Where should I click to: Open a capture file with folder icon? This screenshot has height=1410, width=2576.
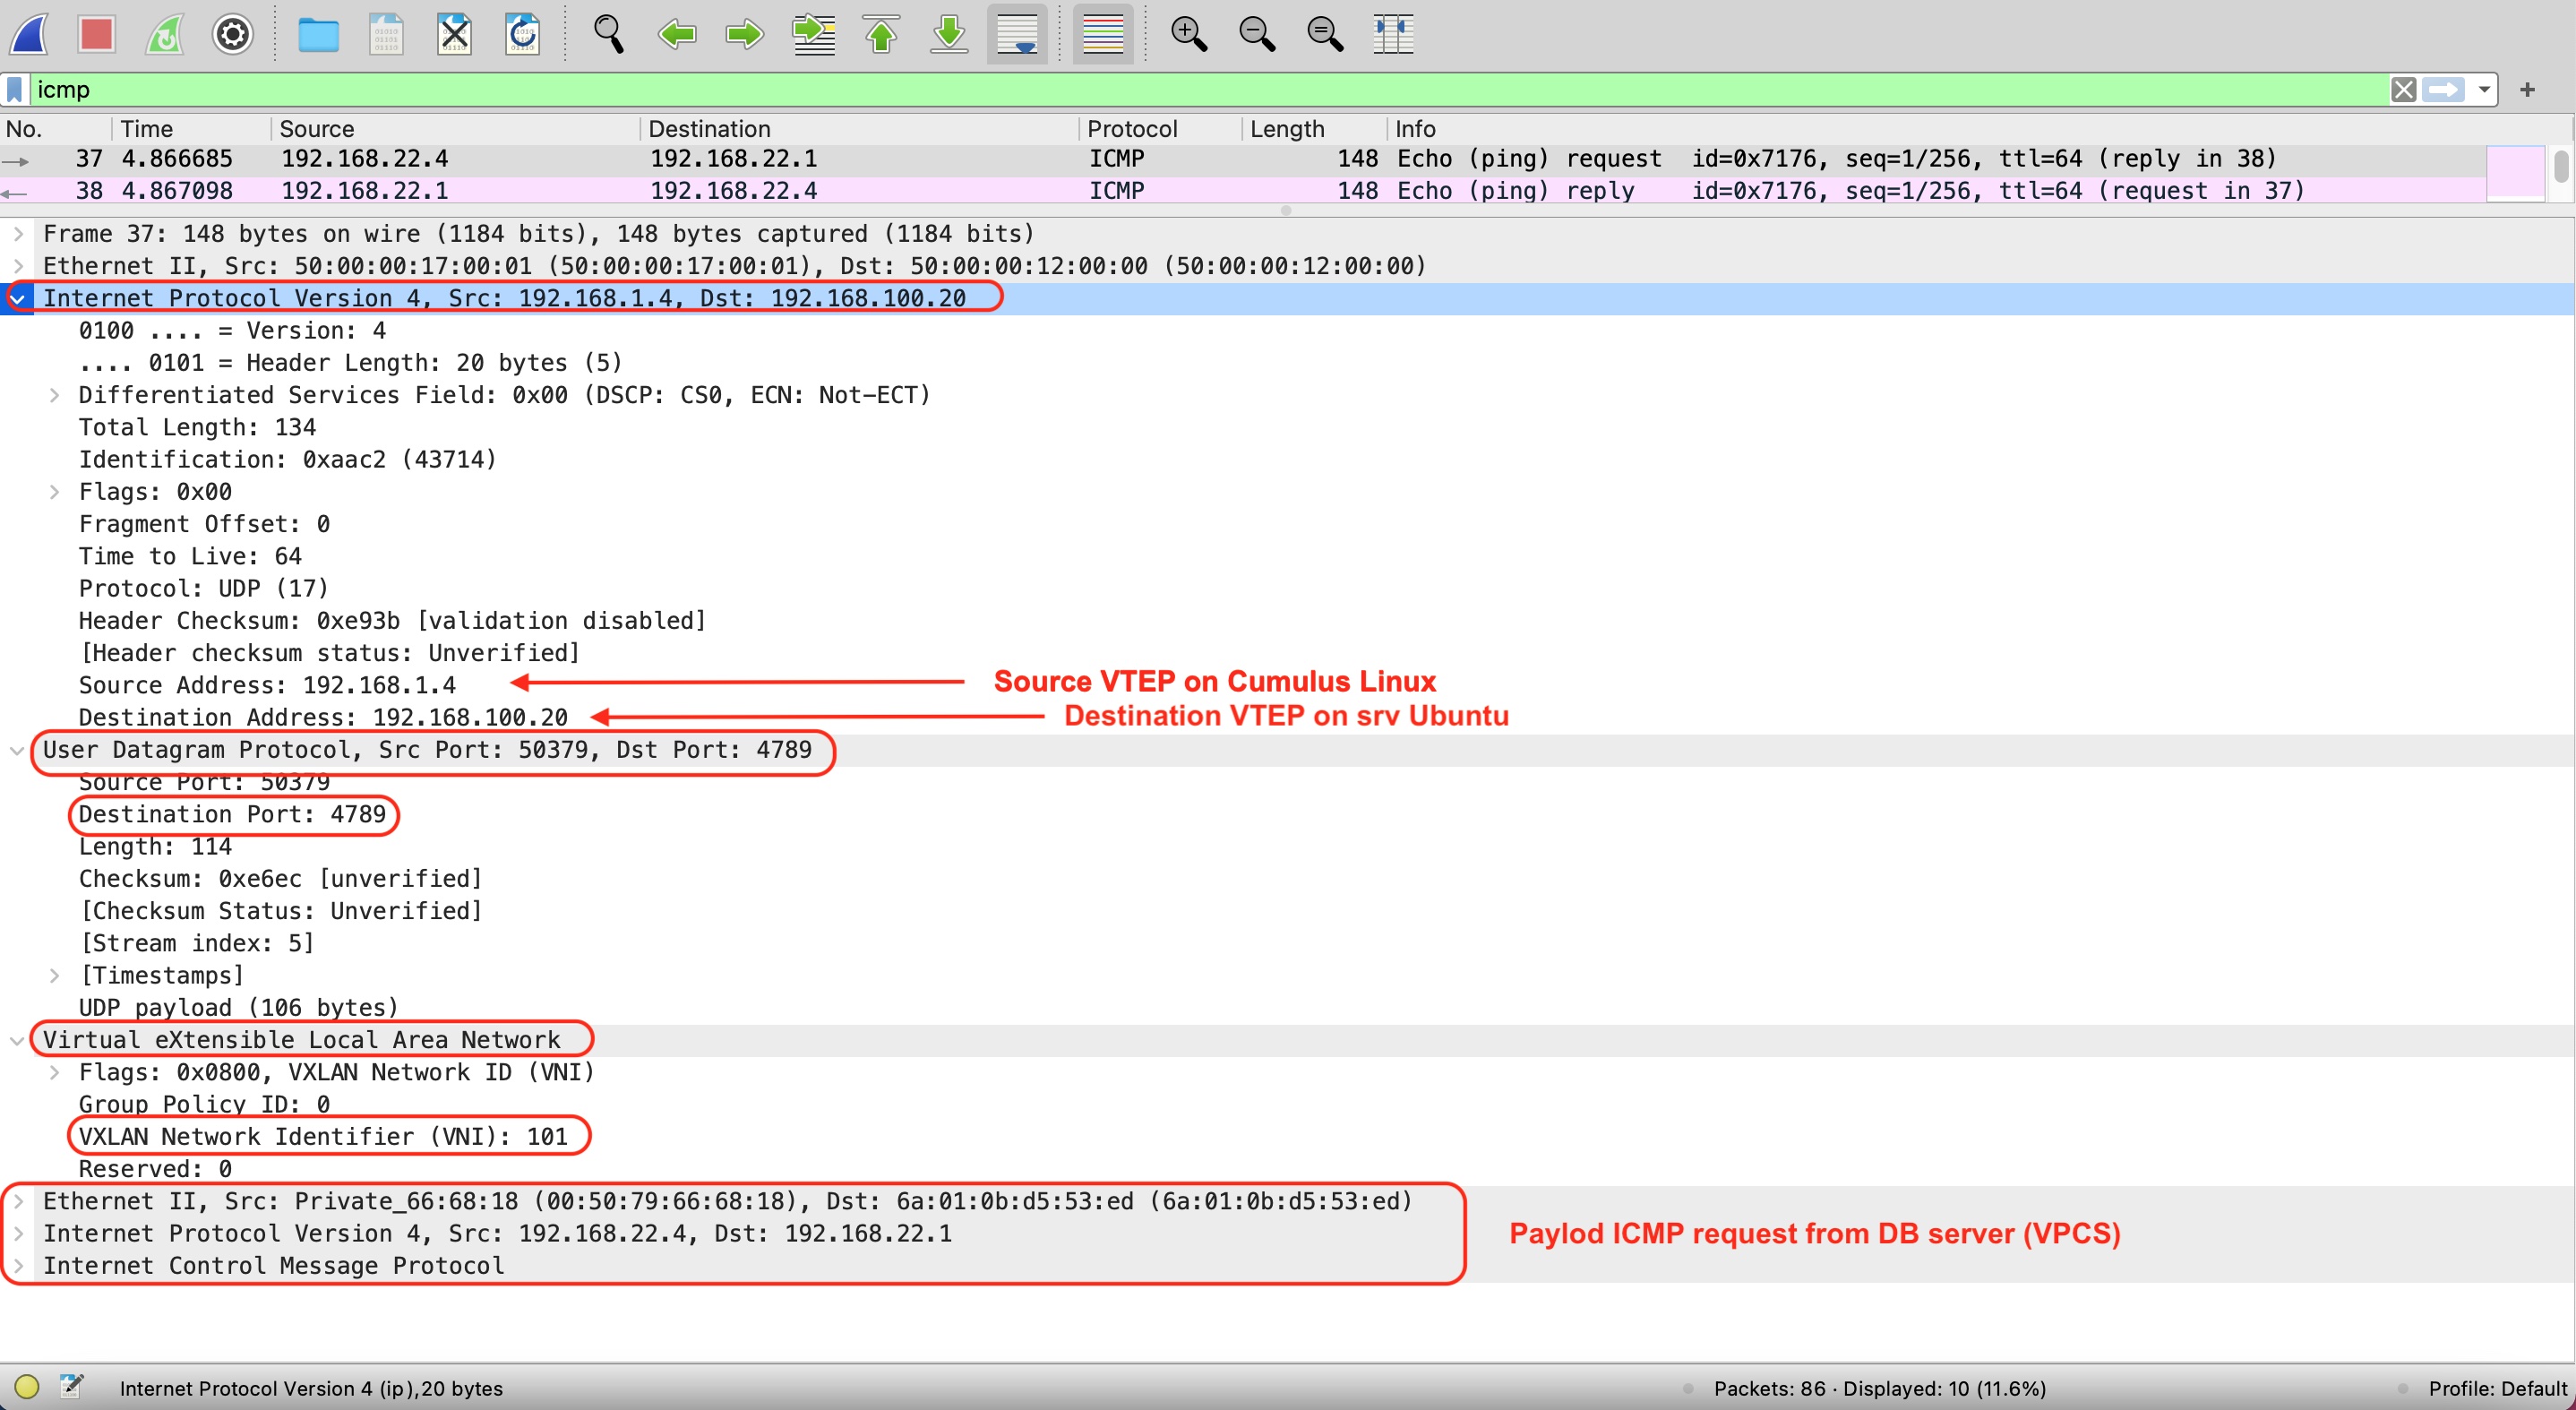(318, 35)
